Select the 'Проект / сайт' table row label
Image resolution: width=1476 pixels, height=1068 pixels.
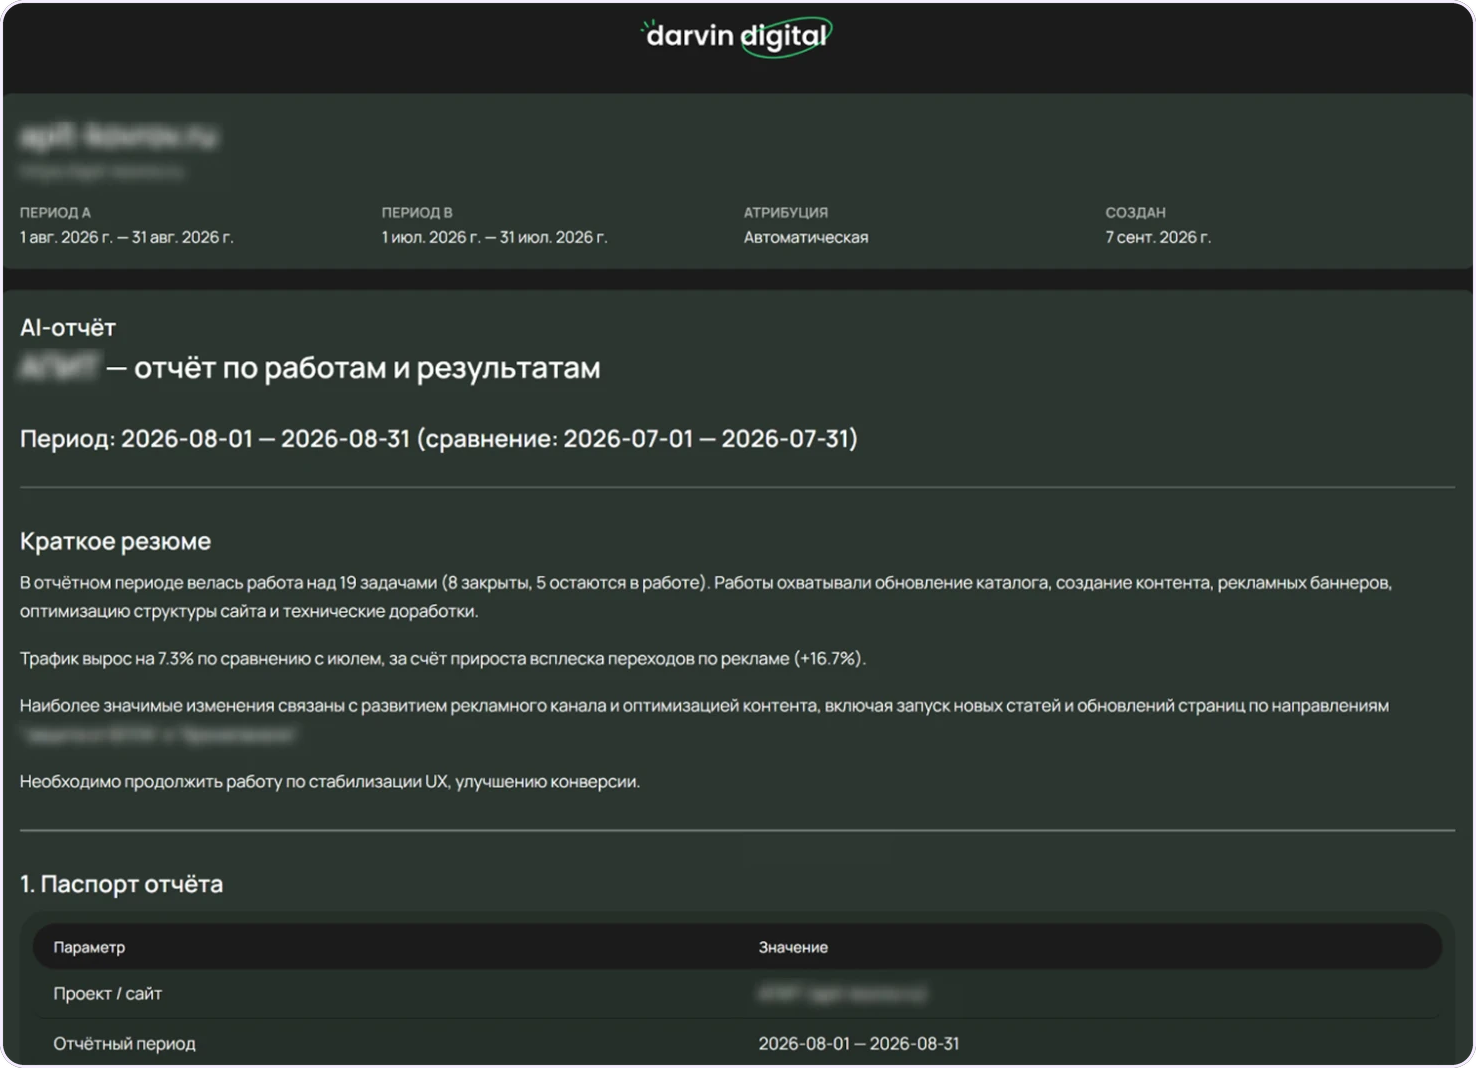[107, 993]
